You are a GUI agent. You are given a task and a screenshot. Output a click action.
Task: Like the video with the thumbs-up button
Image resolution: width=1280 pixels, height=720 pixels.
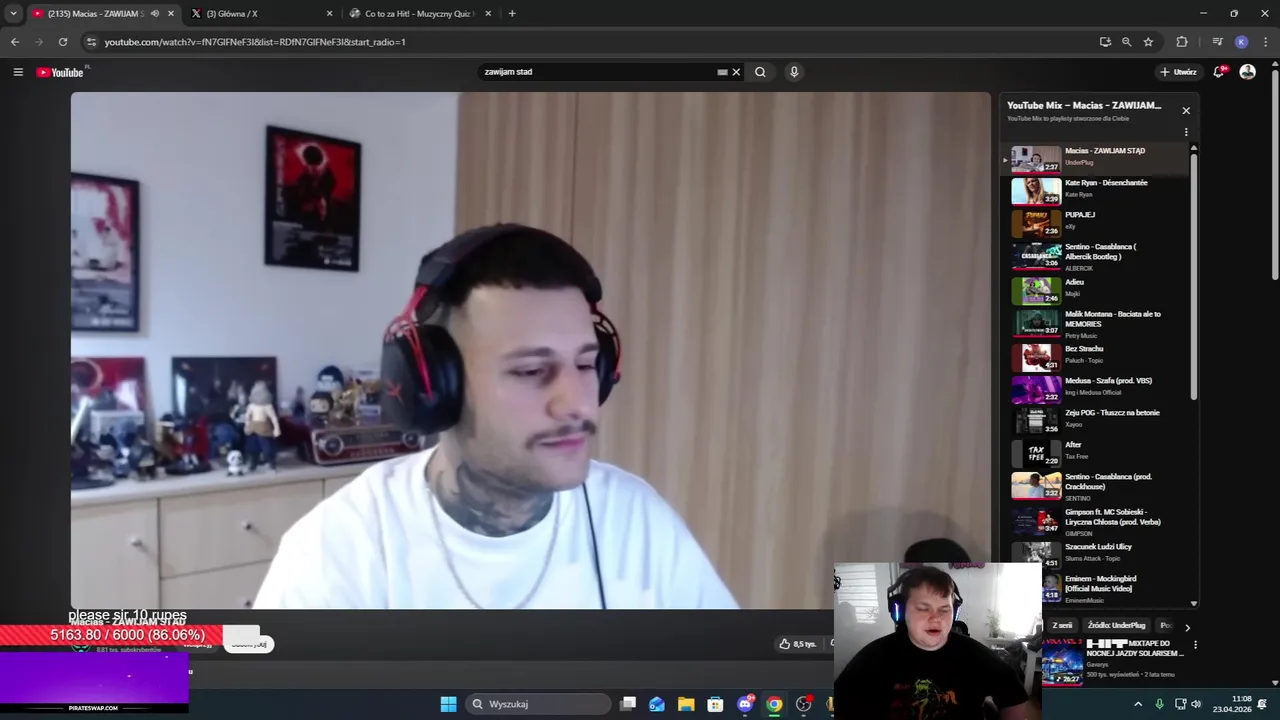click(x=799, y=644)
